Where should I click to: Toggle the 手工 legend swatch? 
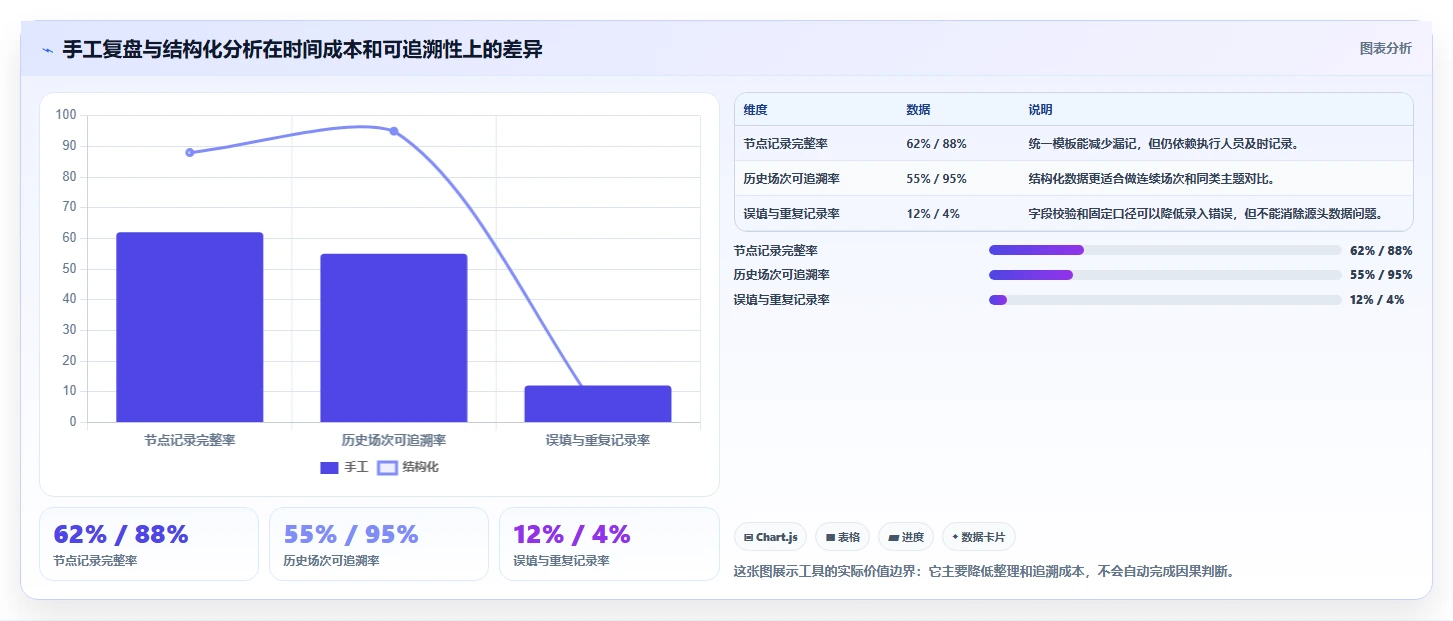coord(329,467)
